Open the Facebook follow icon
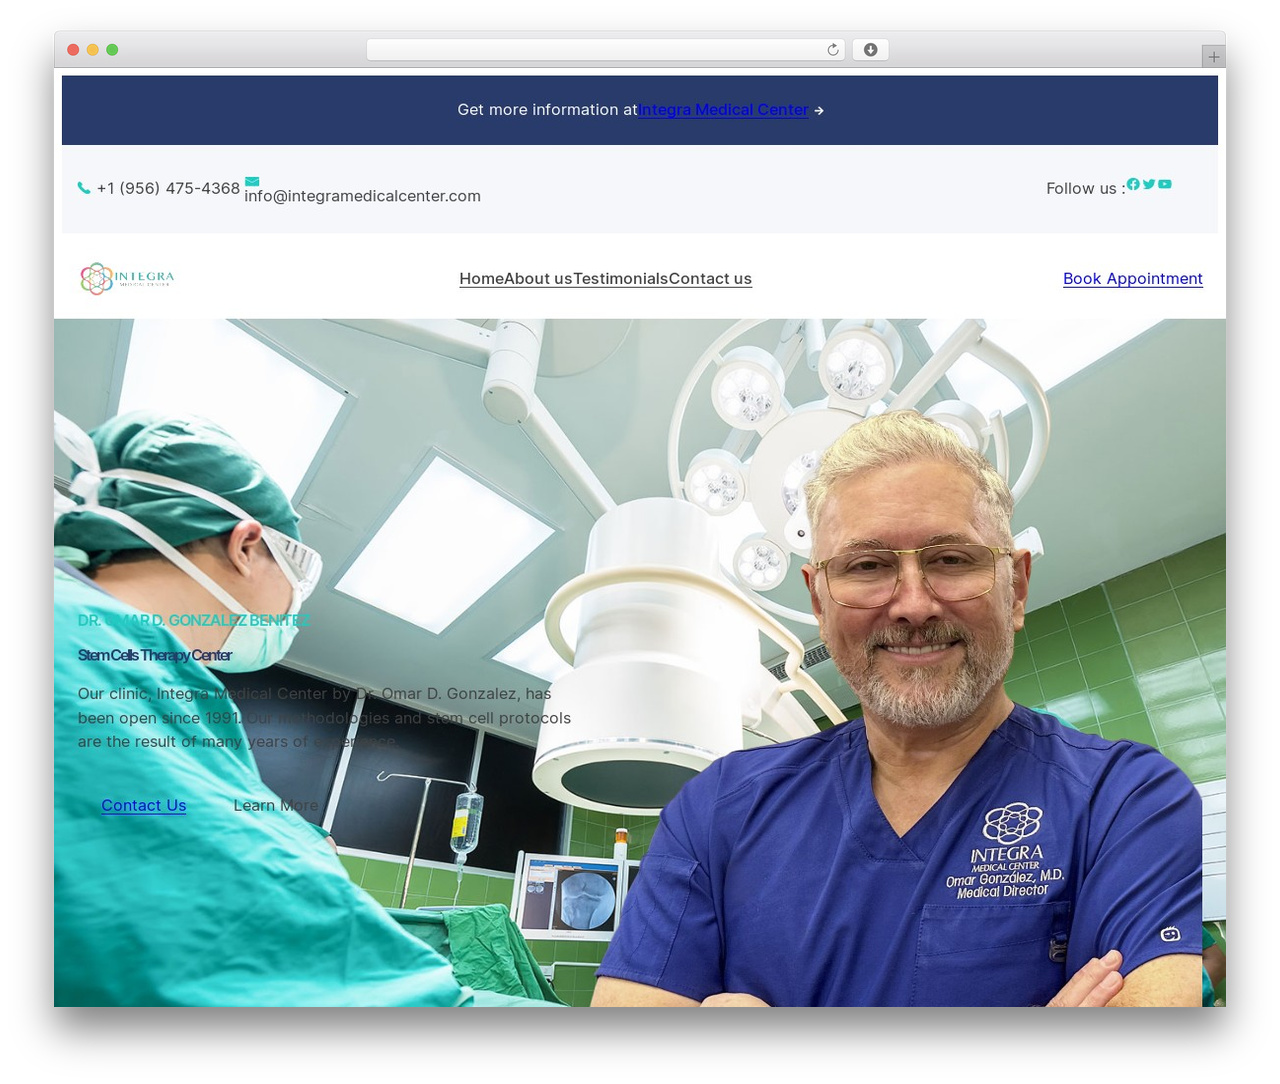The height and width of the screenshot is (1084, 1280). pyautogui.click(x=1133, y=184)
